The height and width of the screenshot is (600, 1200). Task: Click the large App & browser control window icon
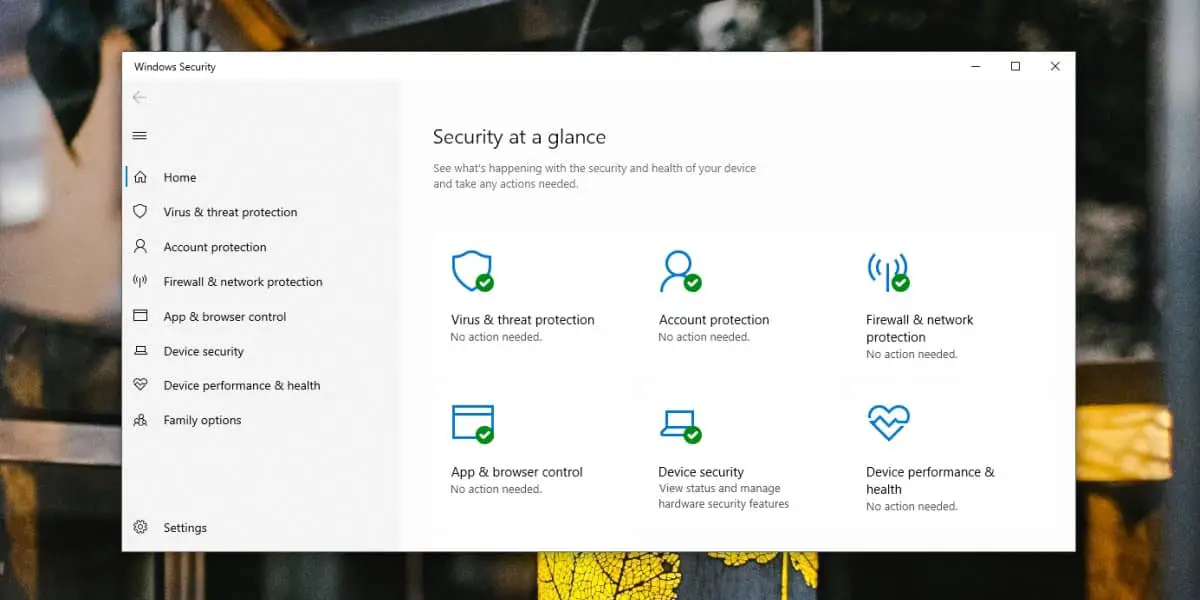tap(472, 423)
